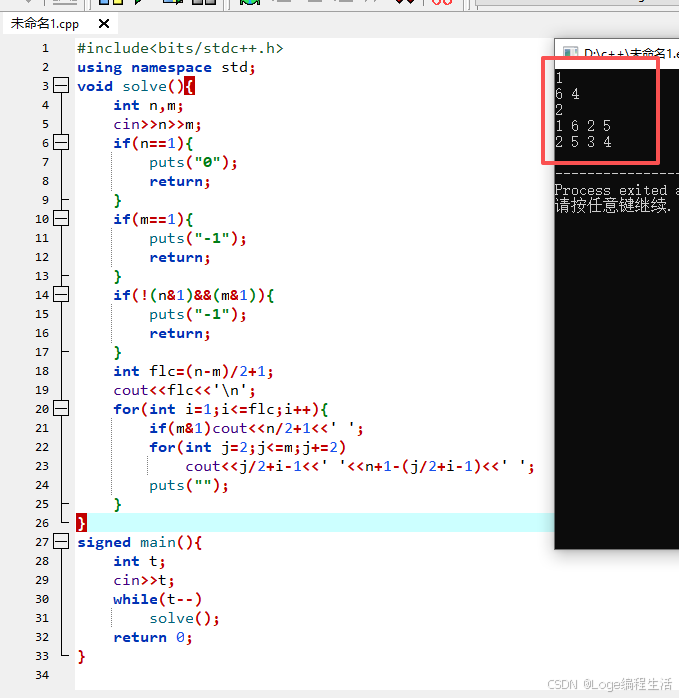Image resolution: width=679 pixels, height=698 pixels.
Task: Click the '1 6 2 5' output line in console
Action: [583, 126]
